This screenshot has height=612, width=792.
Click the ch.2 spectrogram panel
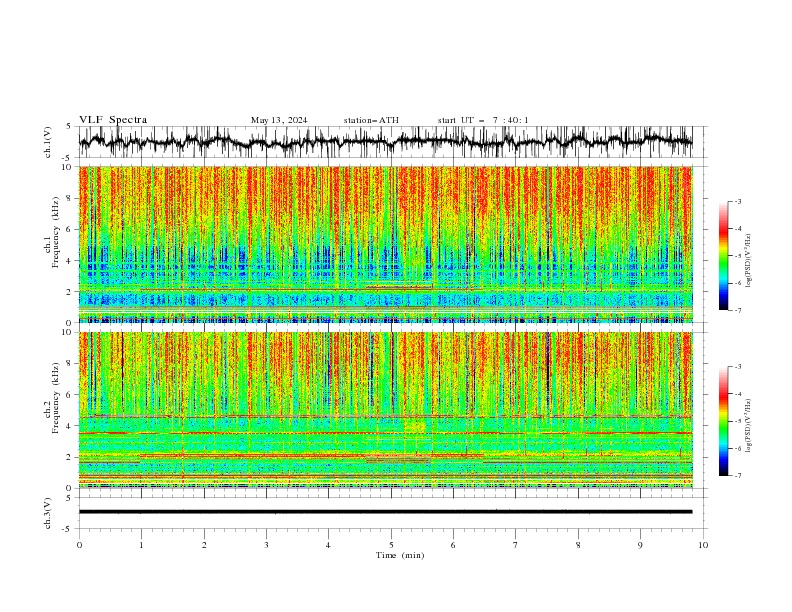pos(386,410)
